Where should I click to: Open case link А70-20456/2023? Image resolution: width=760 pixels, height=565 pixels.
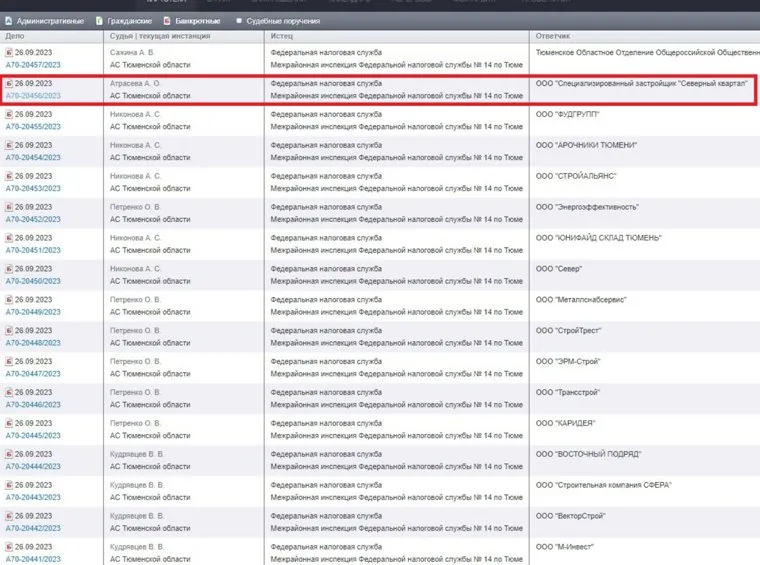(x=34, y=96)
